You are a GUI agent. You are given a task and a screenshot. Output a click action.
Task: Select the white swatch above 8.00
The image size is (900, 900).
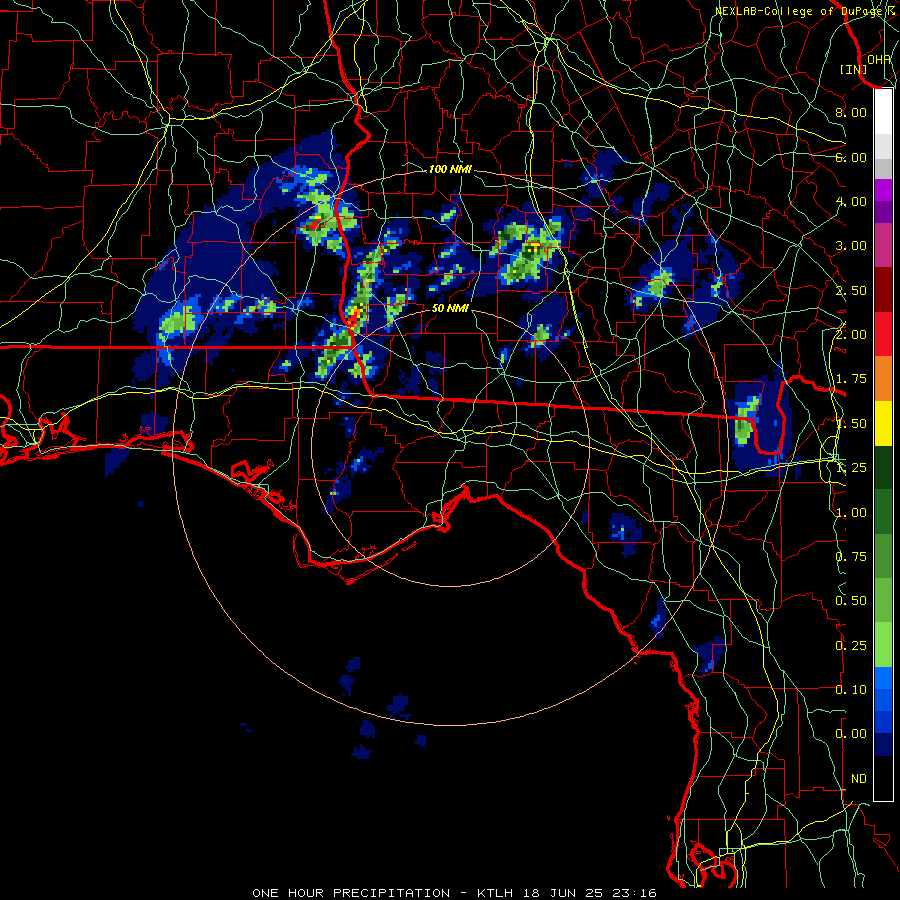883,112
